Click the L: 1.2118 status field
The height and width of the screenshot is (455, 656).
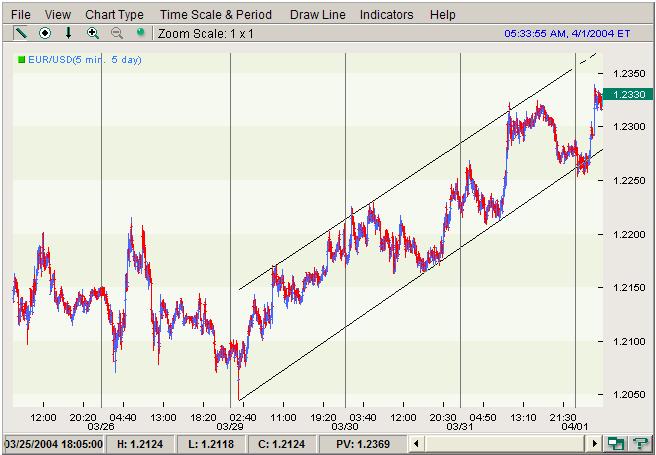(x=211, y=444)
